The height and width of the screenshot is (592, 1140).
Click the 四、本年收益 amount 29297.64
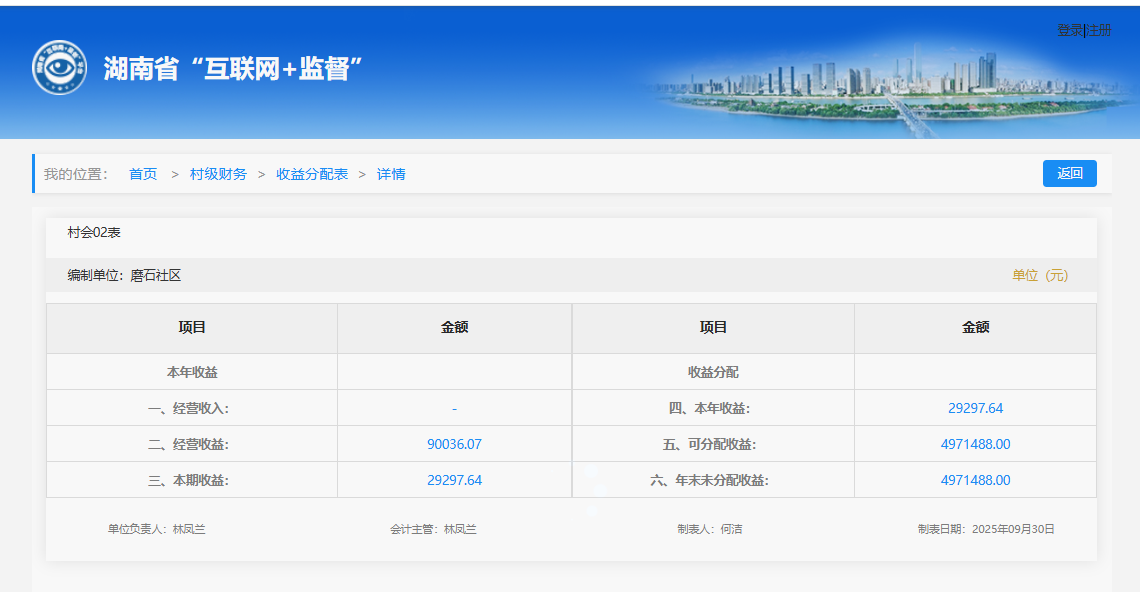[x=975, y=408]
